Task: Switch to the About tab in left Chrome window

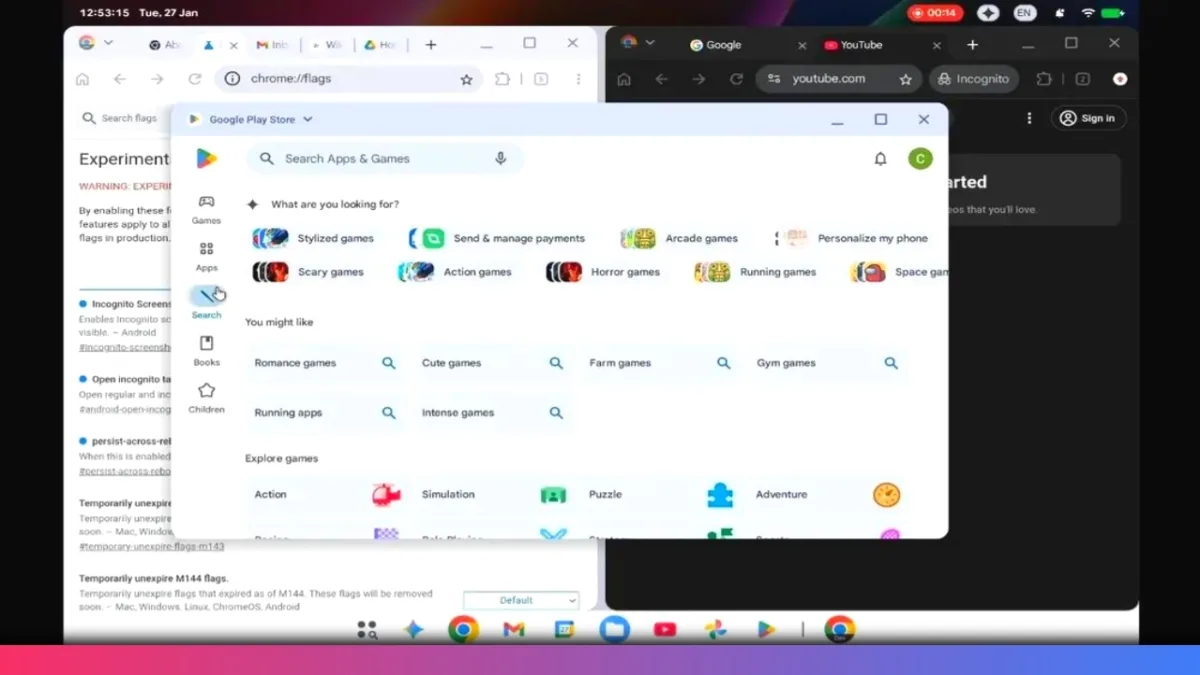Action: coord(165,45)
